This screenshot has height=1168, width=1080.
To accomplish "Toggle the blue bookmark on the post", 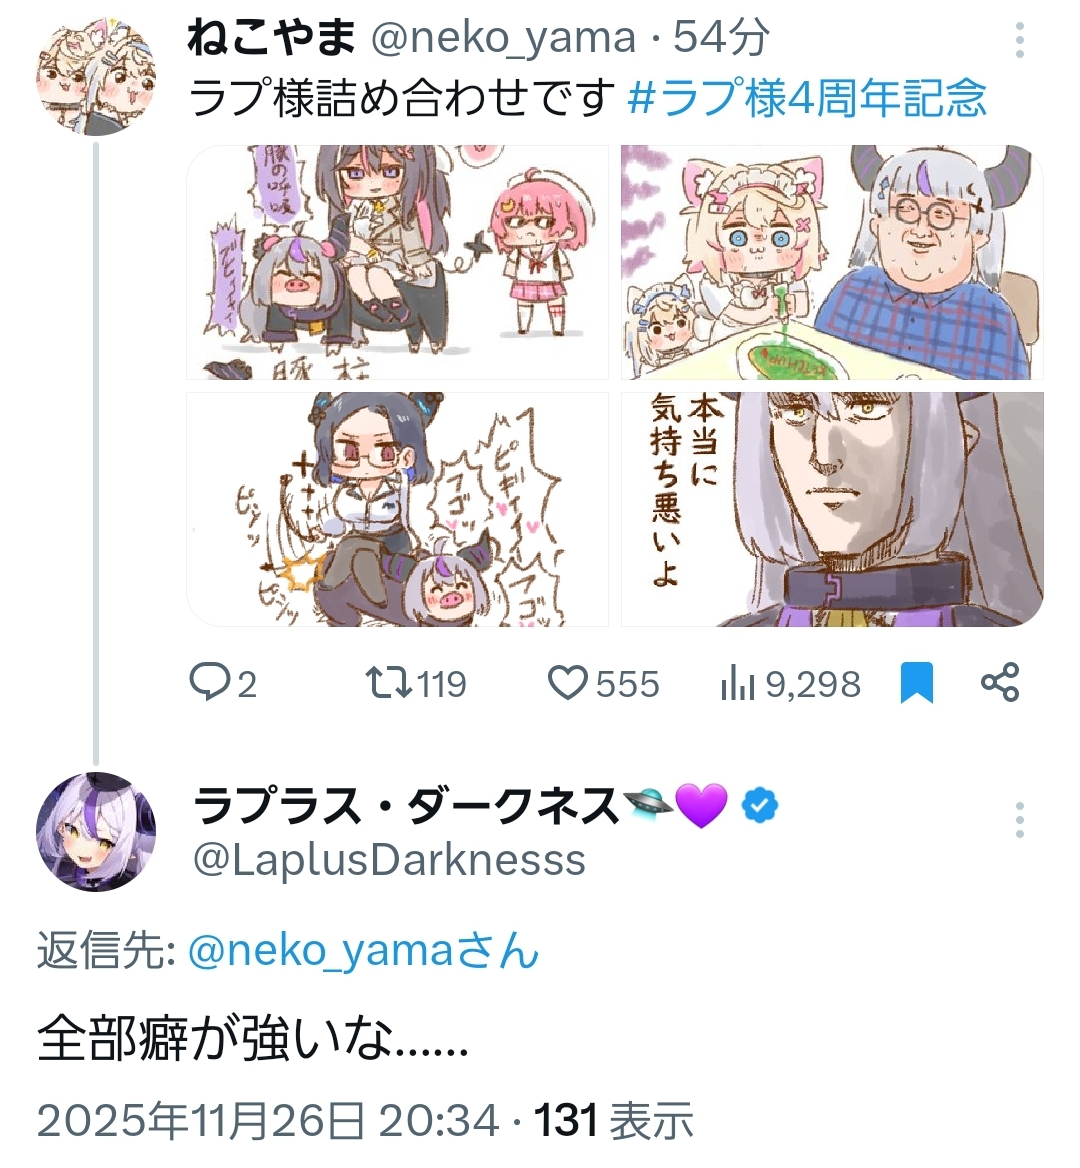I will 916,683.
